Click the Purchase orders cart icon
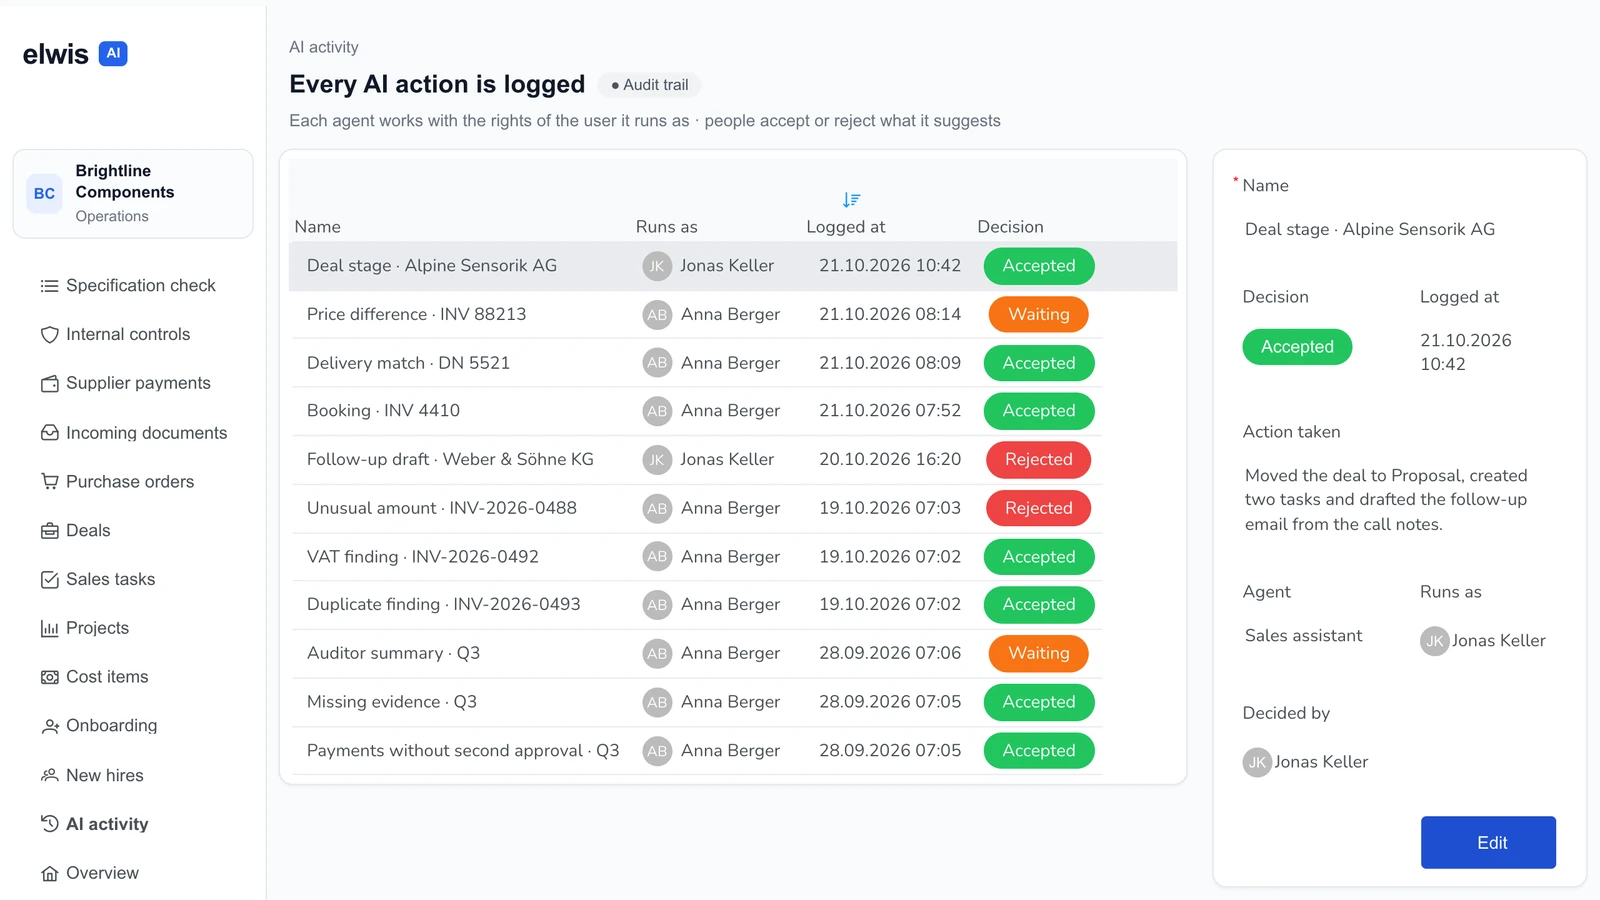The height and width of the screenshot is (900, 1600). click(49, 482)
